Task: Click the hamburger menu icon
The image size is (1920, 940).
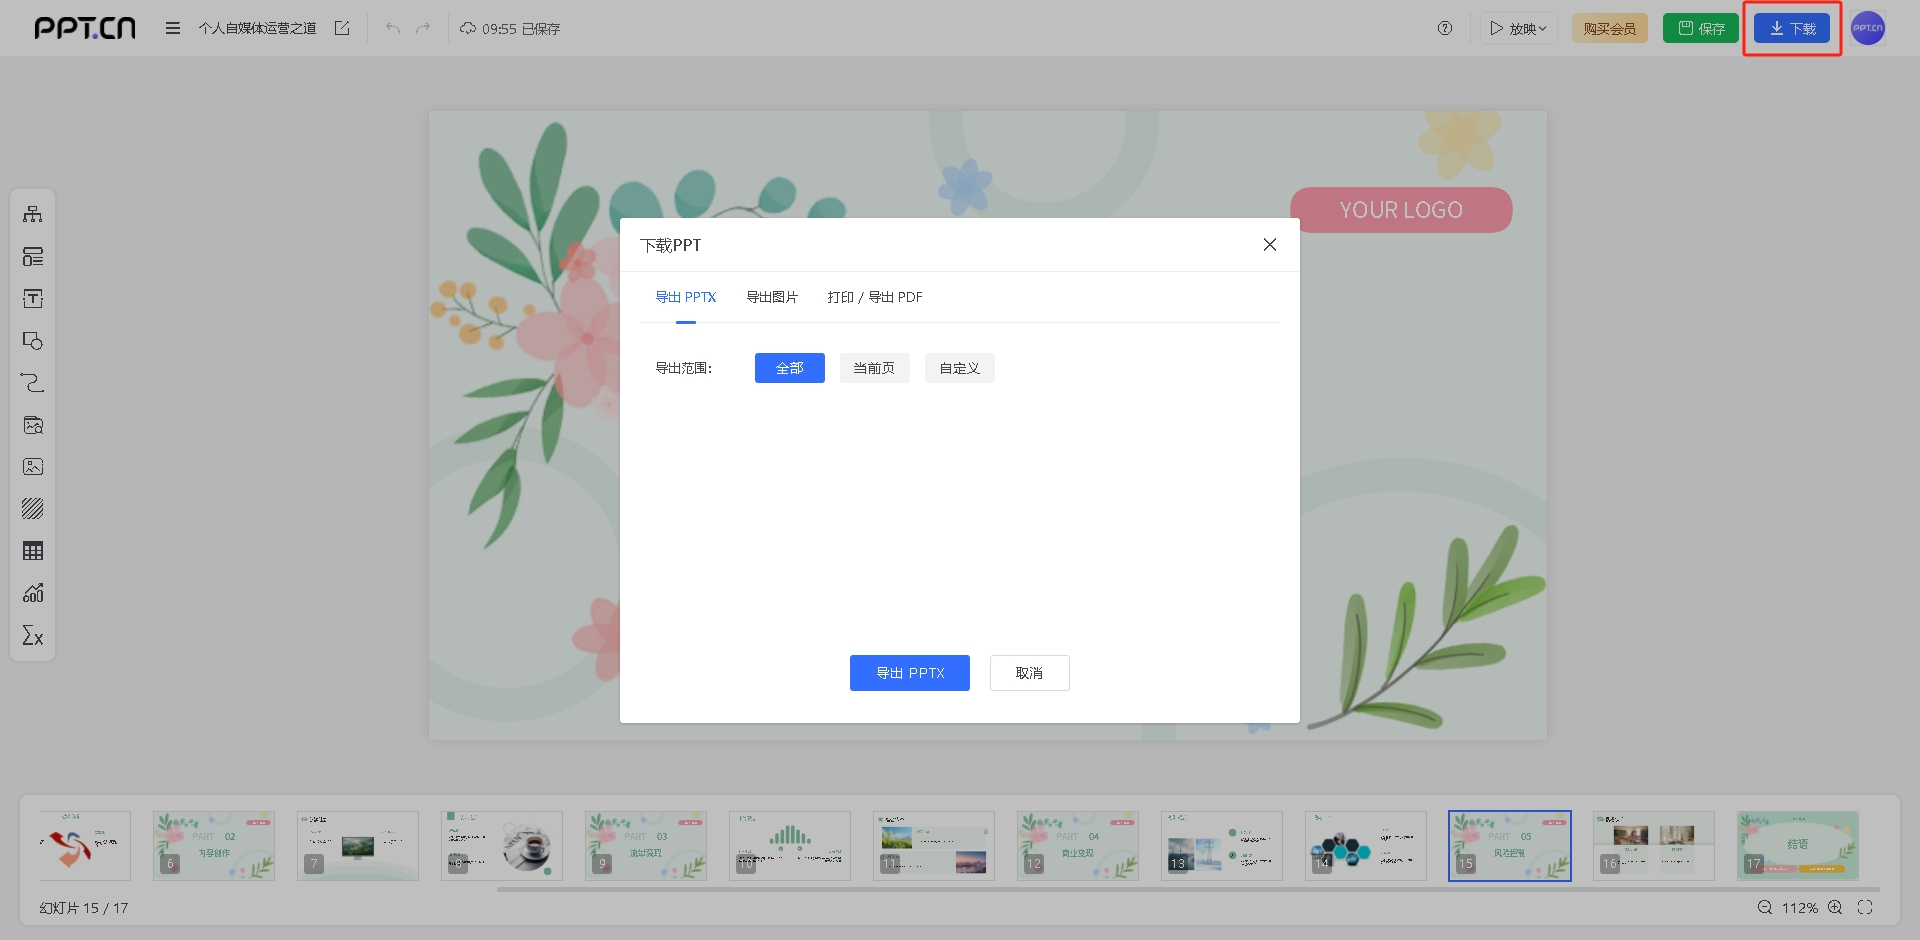Action: coord(173,28)
